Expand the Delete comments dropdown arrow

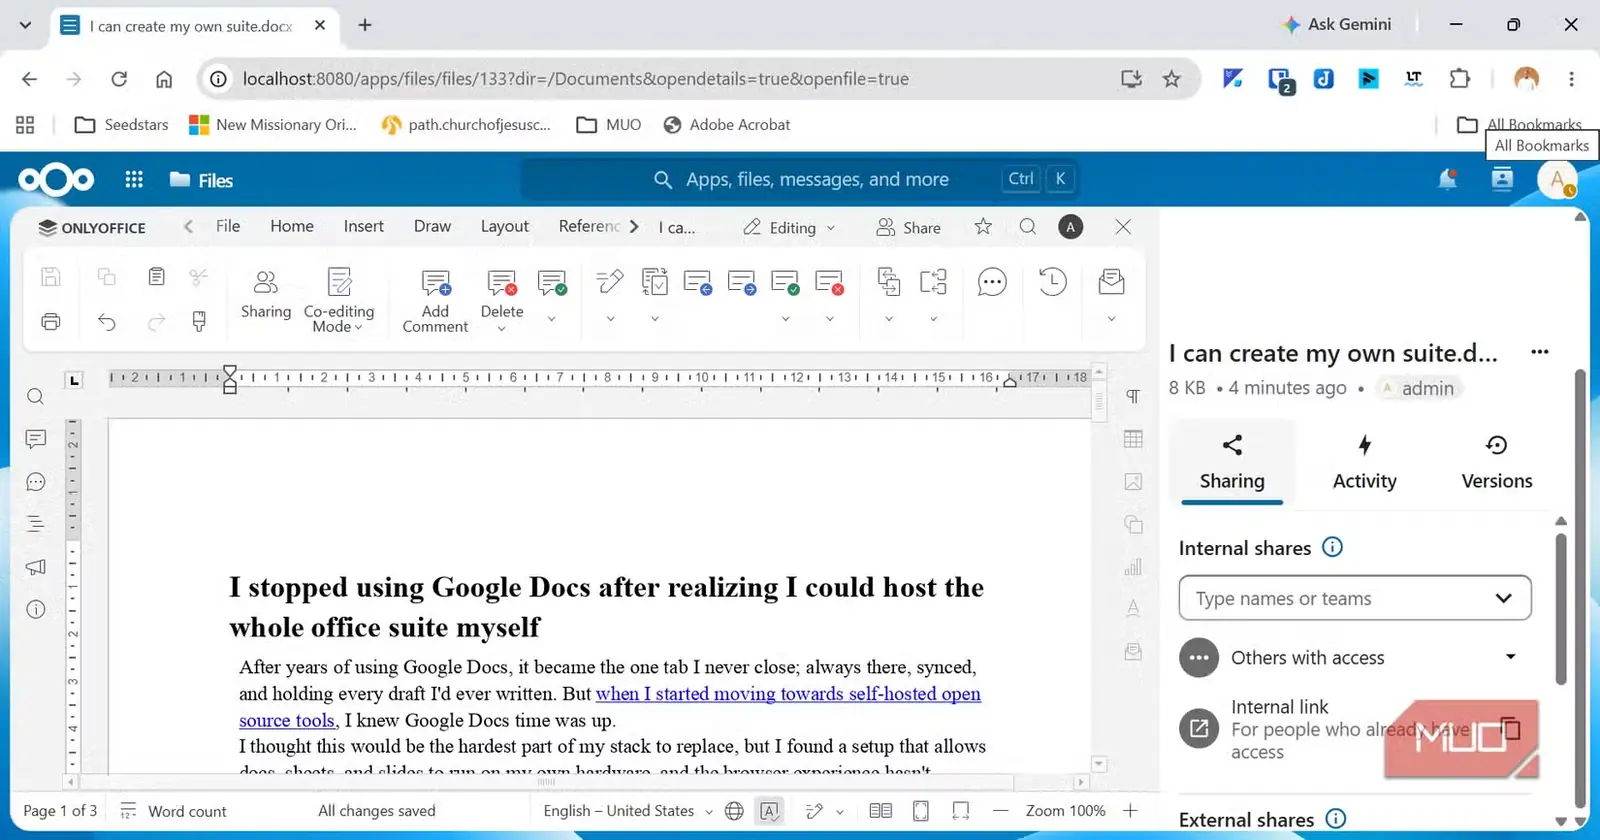tap(501, 328)
